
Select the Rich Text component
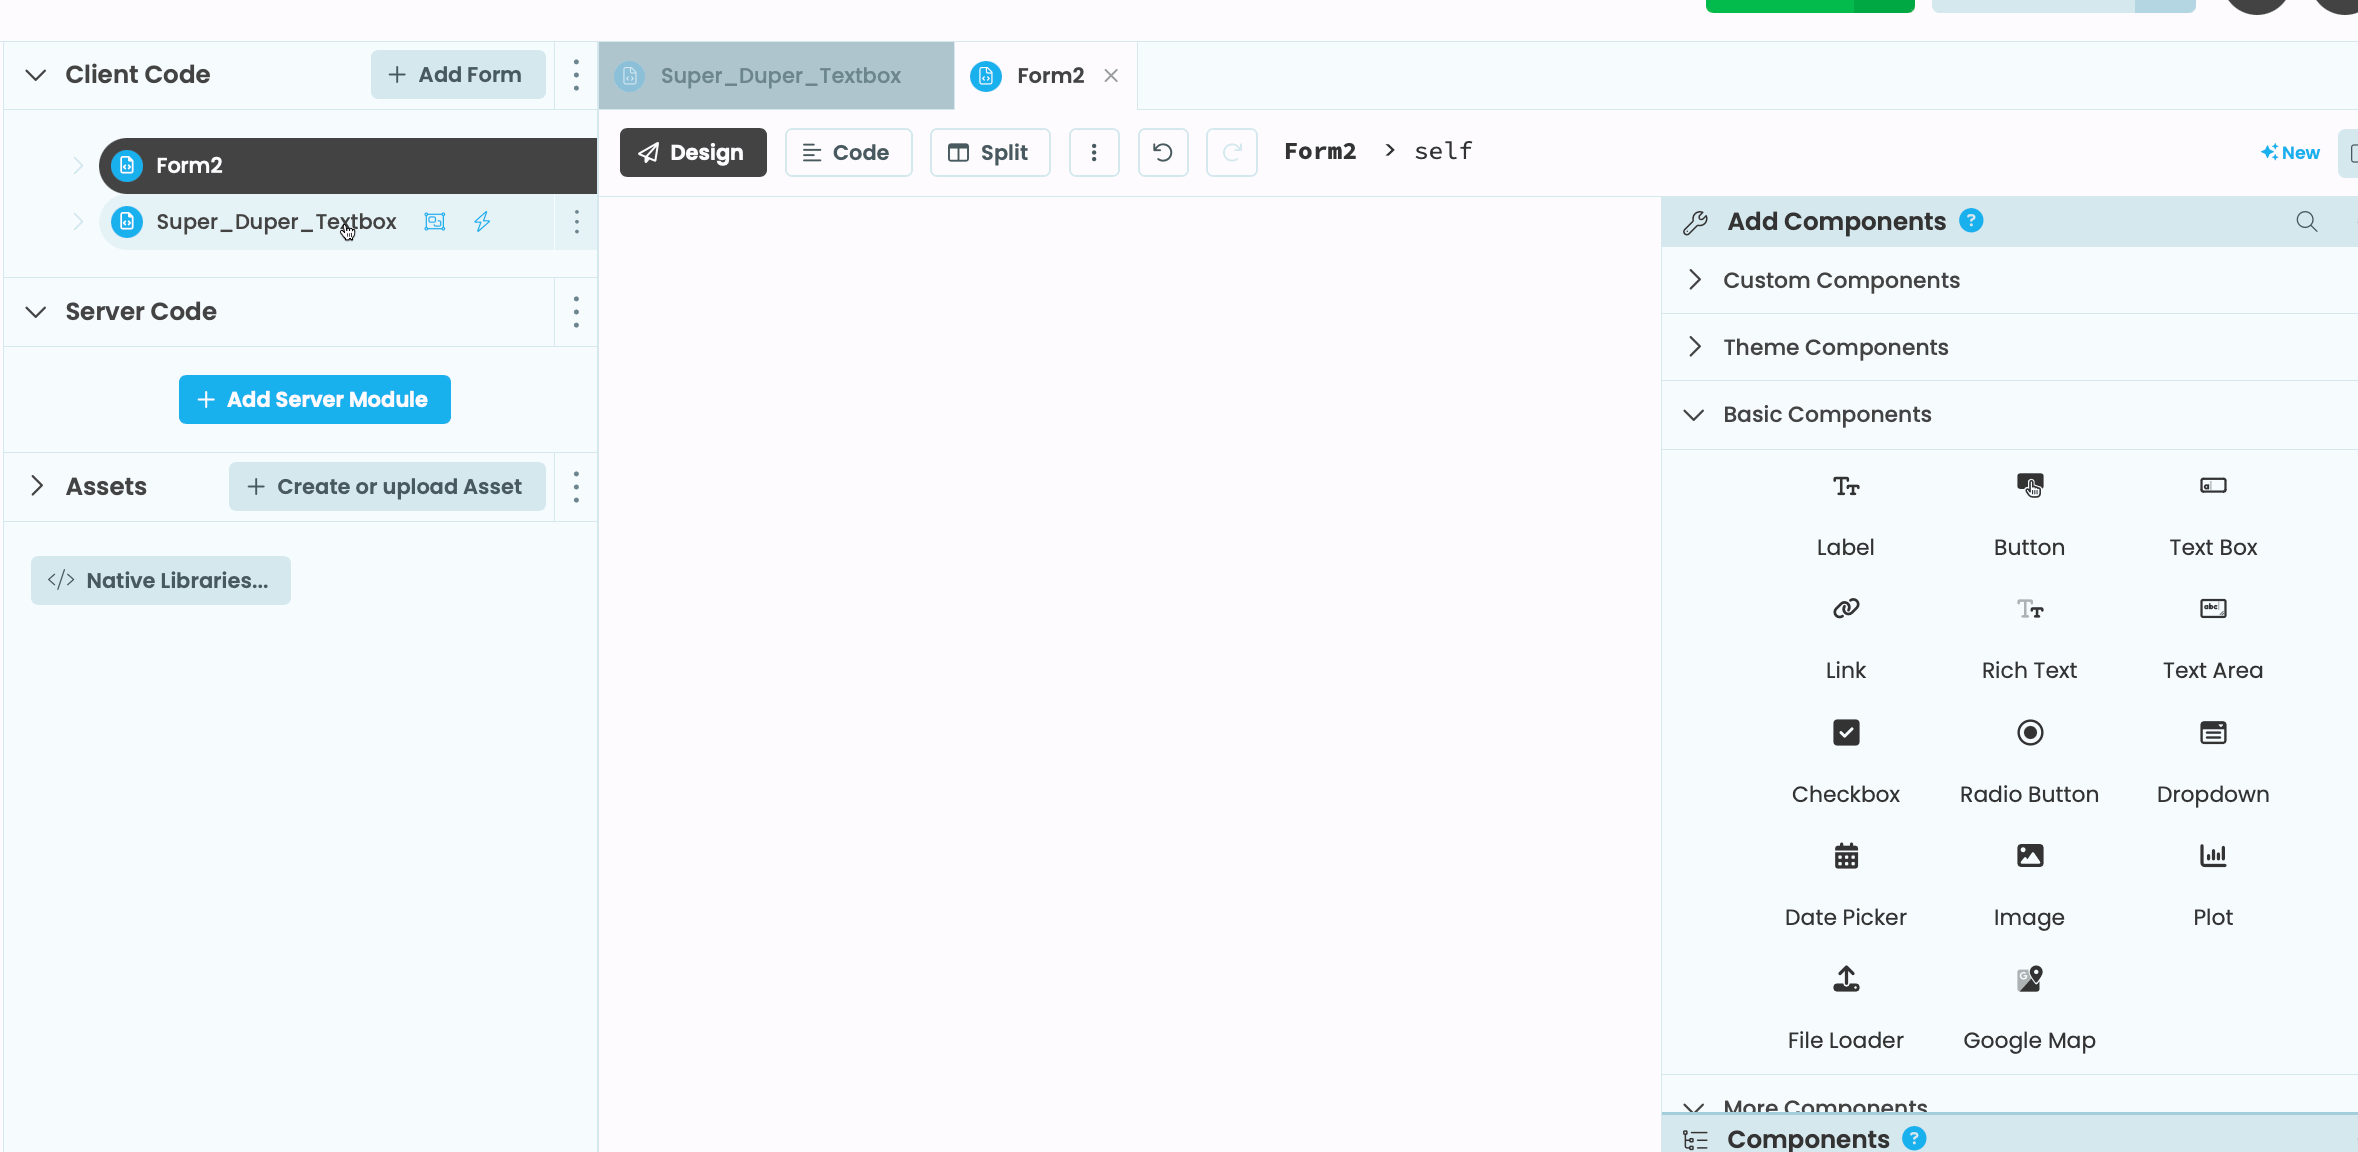(x=2029, y=639)
